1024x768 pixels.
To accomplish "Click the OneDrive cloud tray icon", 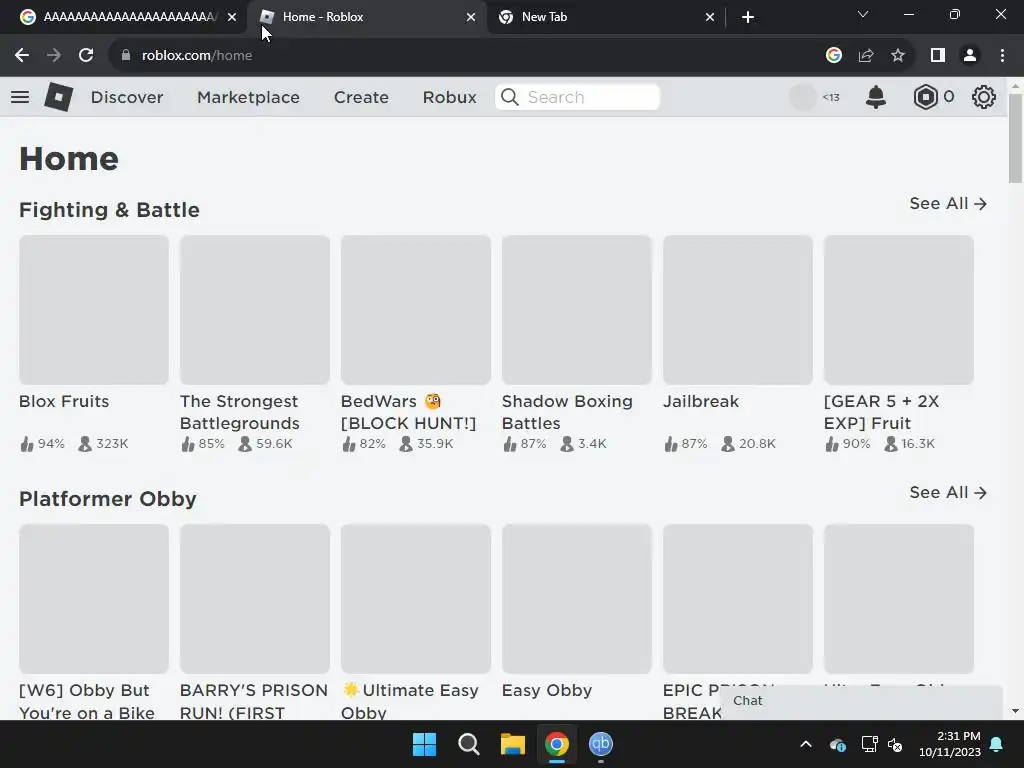I will pos(838,744).
